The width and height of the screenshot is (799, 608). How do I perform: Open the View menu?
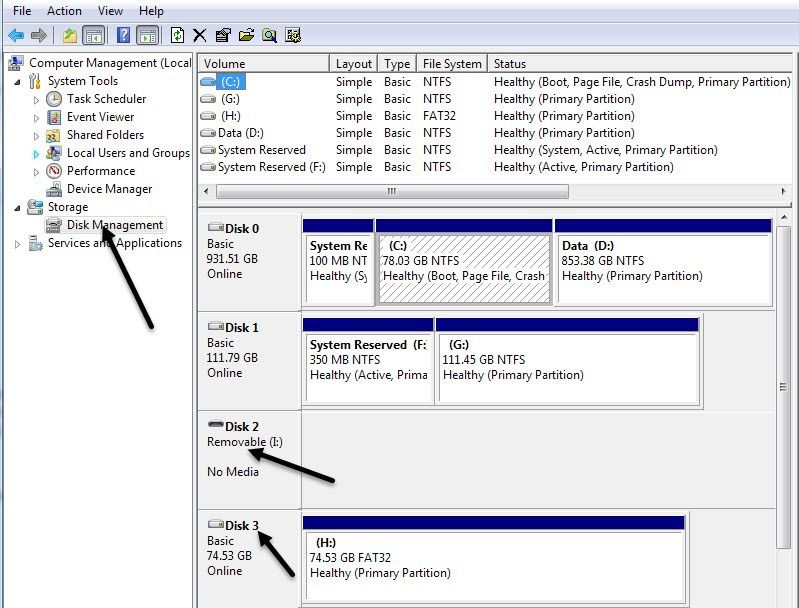(110, 11)
